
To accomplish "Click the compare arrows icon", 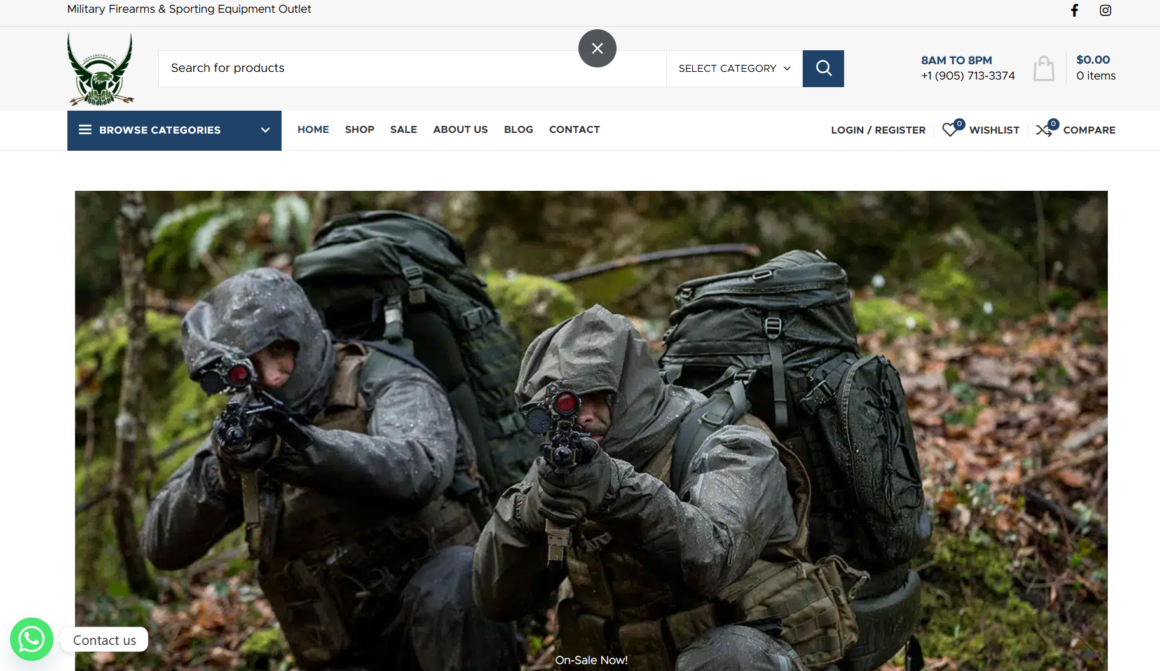I will click(1044, 130).
